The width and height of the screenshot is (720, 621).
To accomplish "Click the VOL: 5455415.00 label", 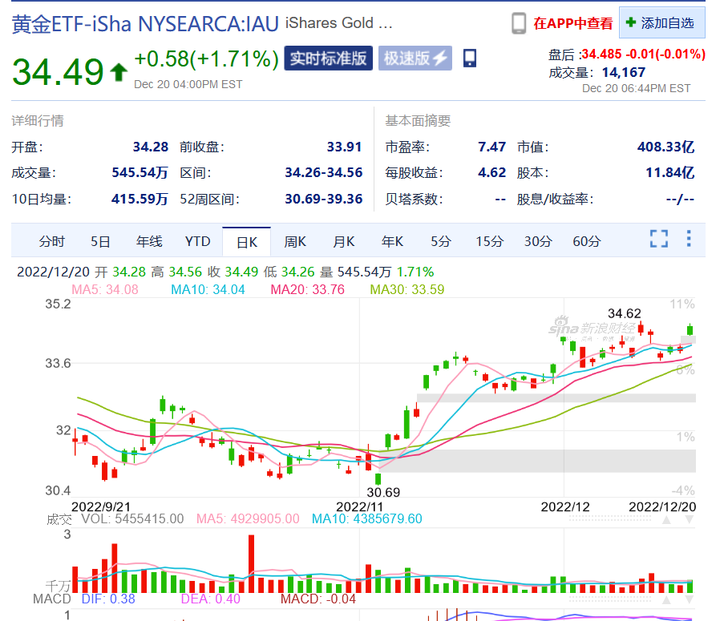I will (132, 519).
